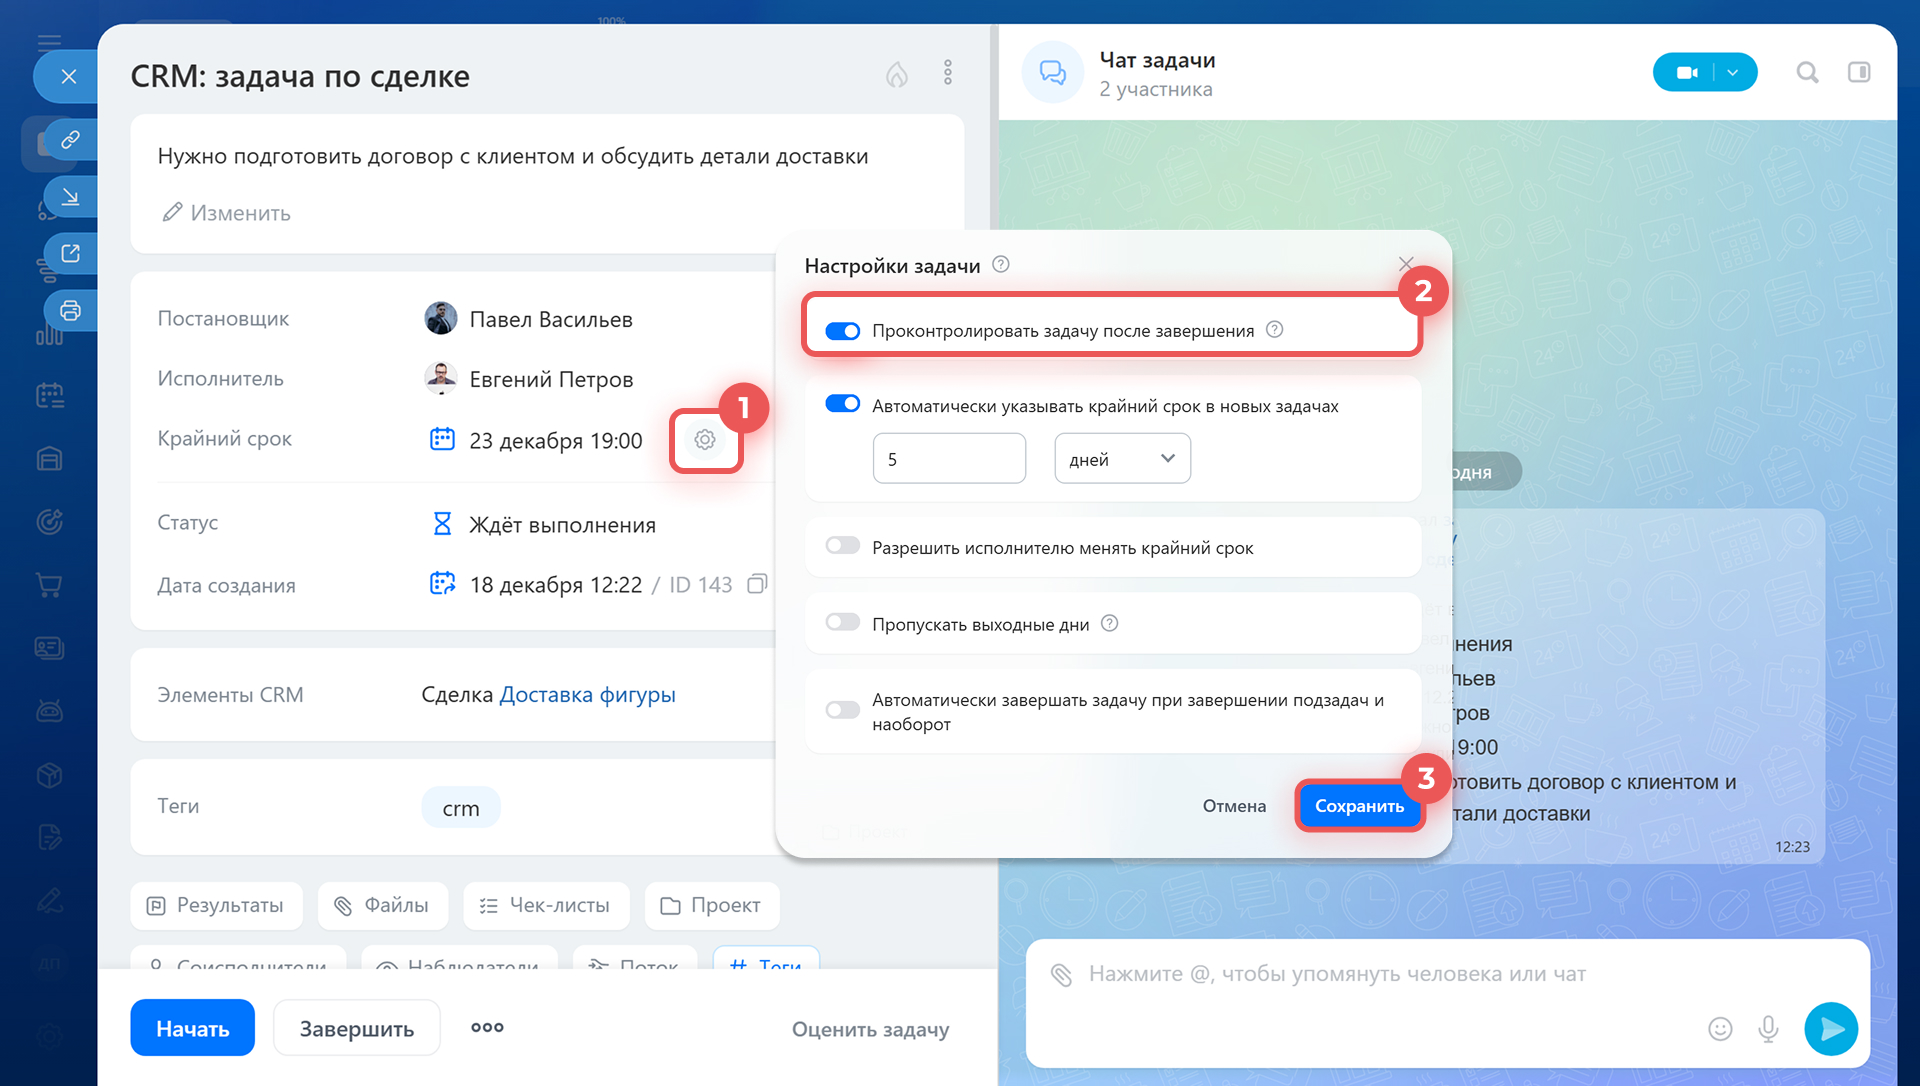1920x1086 pixels.
Task: Click the fire priority icon
Action: coord(896,74)
